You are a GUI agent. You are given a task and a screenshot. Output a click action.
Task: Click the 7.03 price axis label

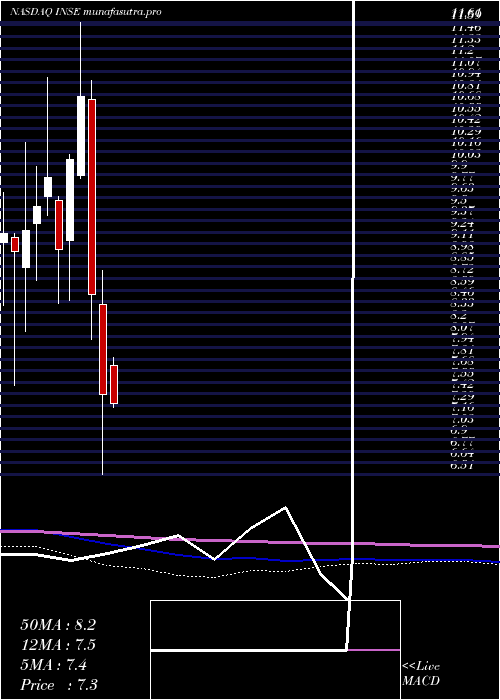coord(463,421)
